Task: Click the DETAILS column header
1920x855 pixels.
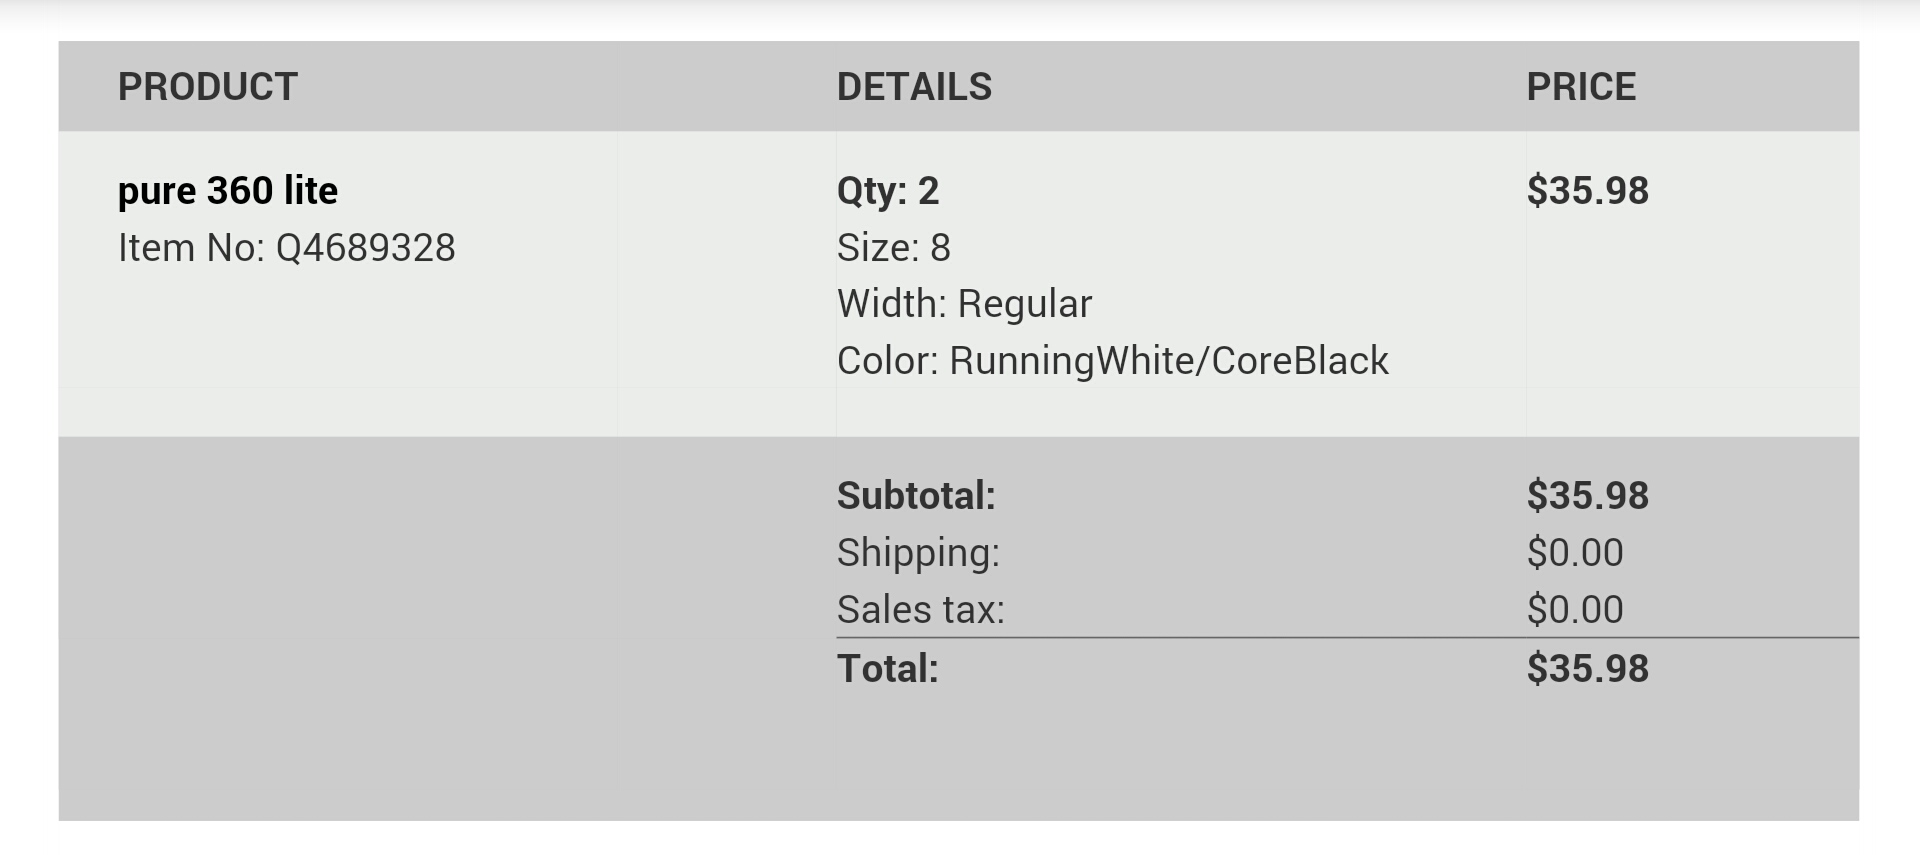Action: [914, 87]
